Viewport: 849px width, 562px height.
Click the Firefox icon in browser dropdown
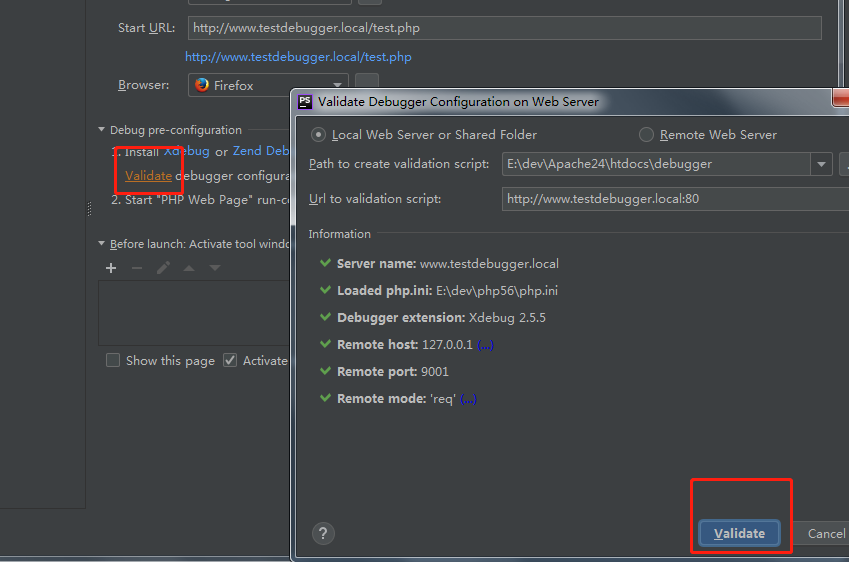[x=202, y=85]
